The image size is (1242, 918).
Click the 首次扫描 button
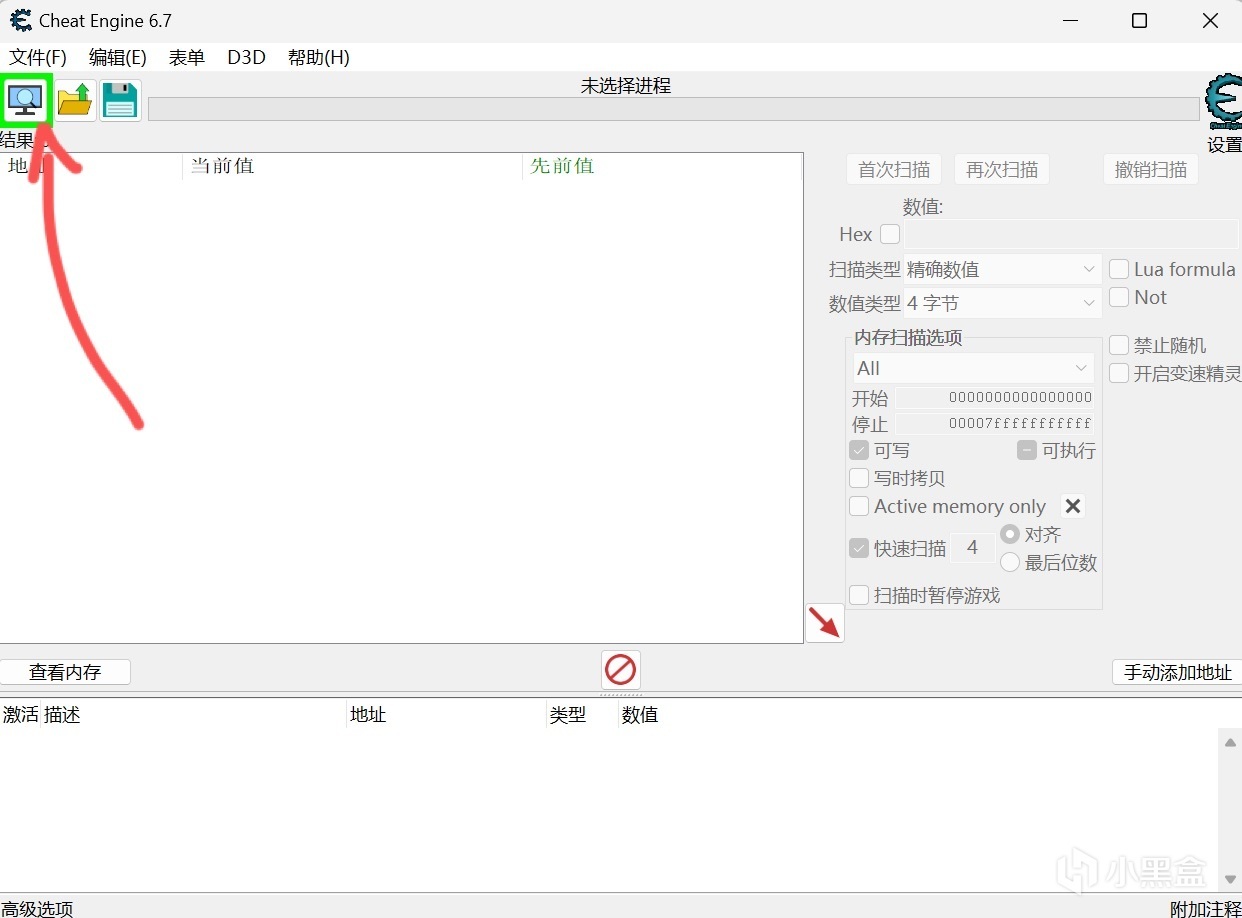click(x=894, y=169)
